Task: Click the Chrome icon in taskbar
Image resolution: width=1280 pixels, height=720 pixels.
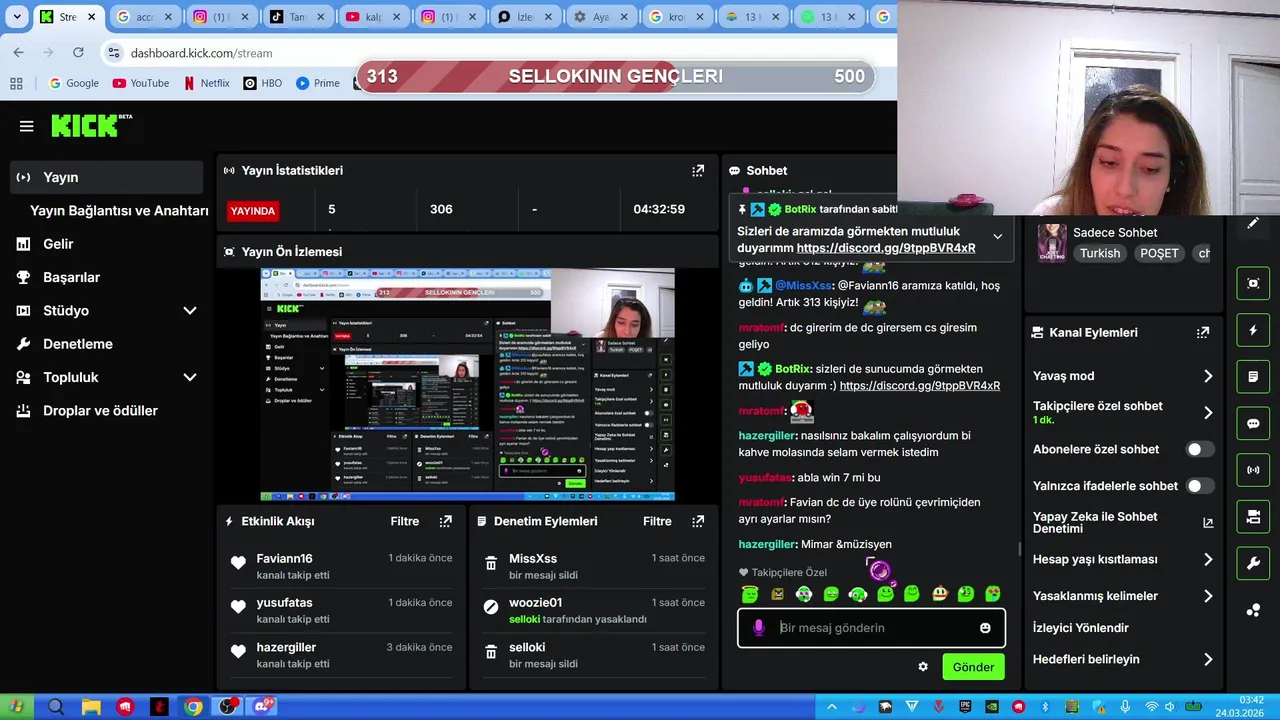Action: (x=193, y=707)
